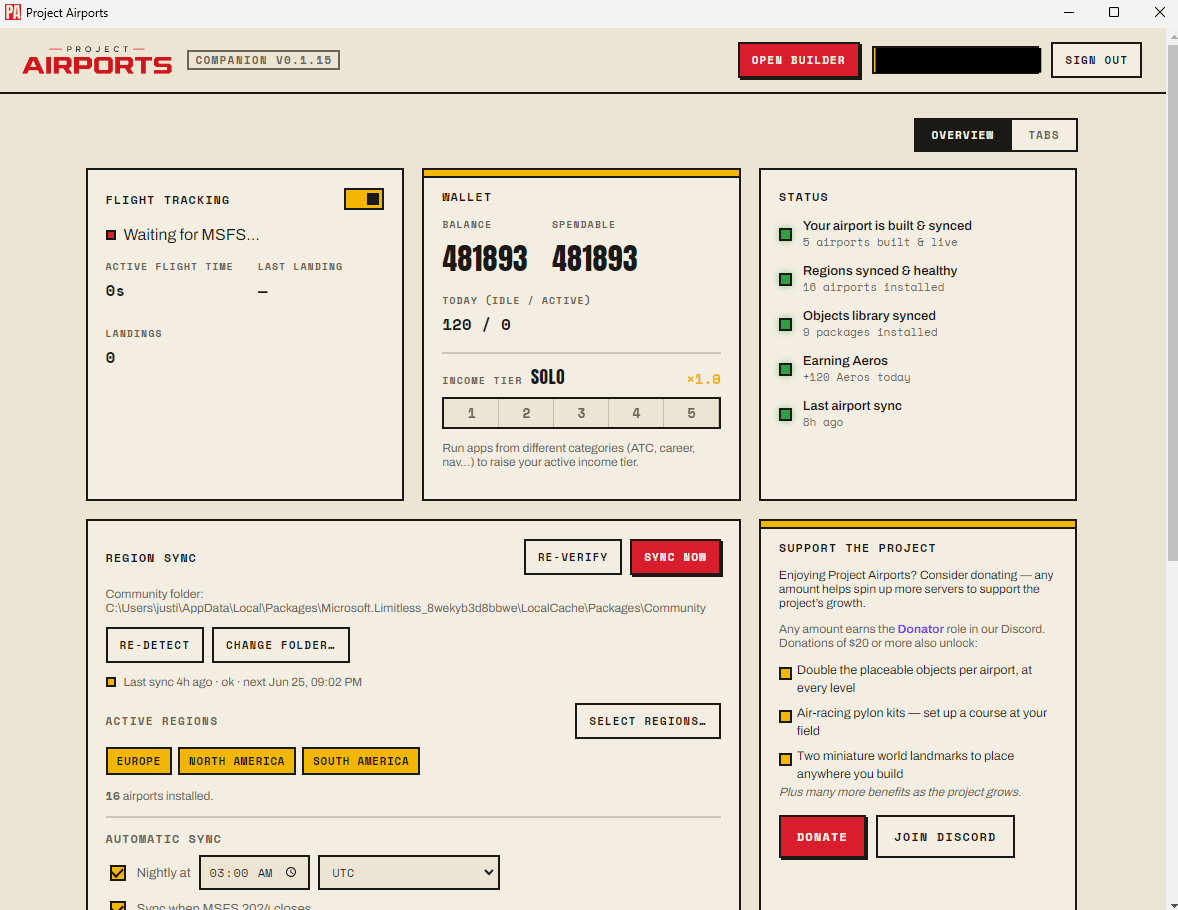1178x910 pixels.
Task: Click the Companion v0.1.15 version badge
Action: point(263,60)
